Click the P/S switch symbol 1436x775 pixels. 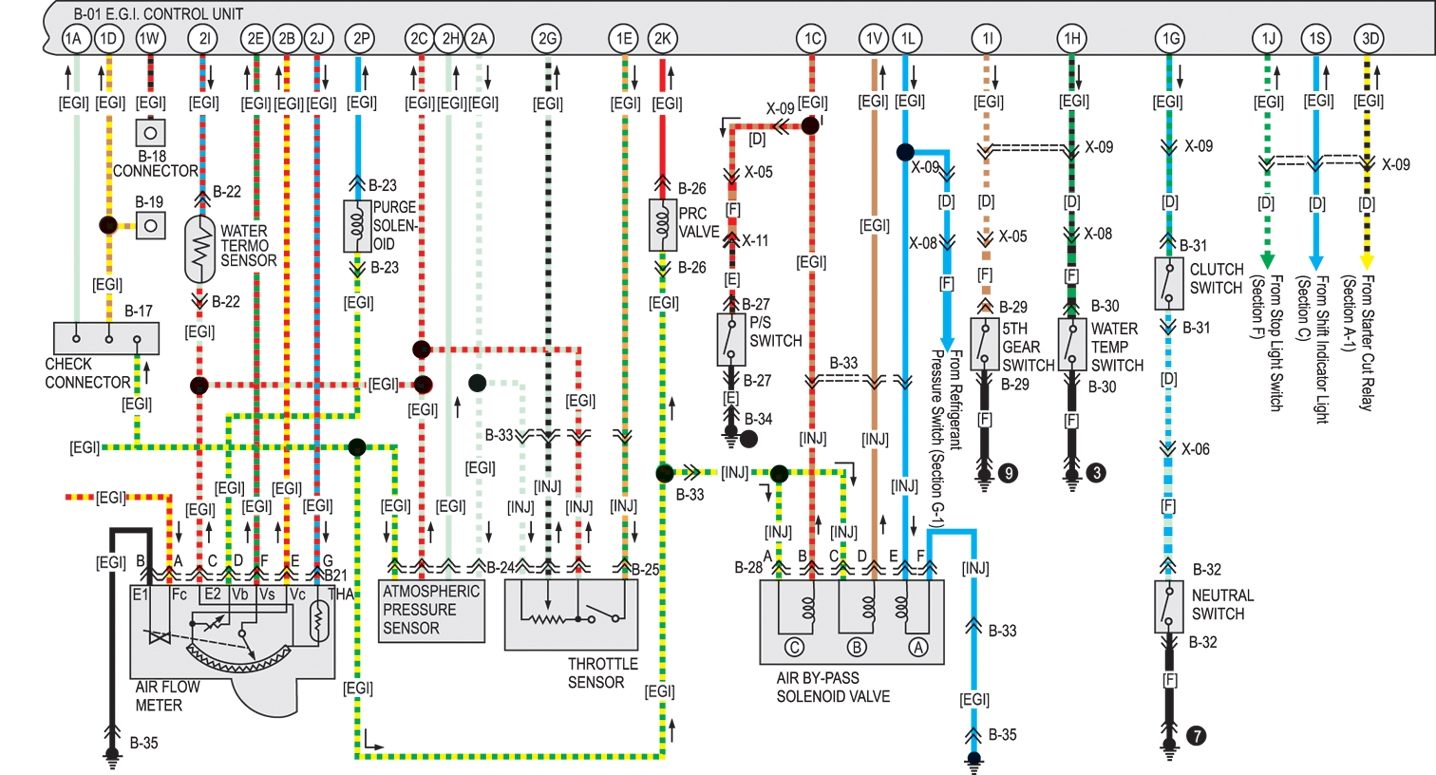point(730,338)
